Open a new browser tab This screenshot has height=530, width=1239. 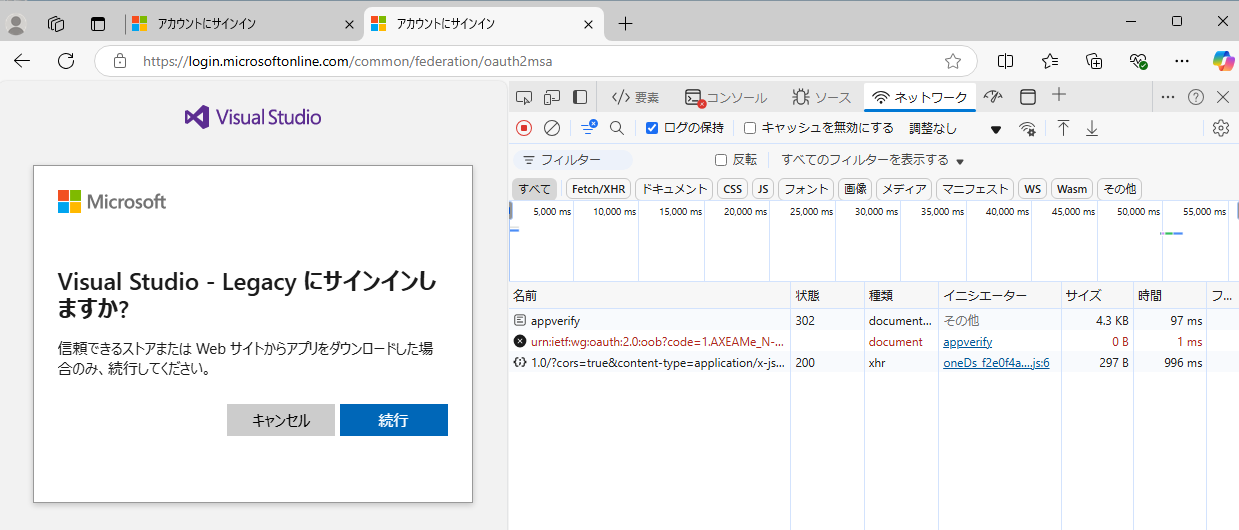(x=626, y=24)
